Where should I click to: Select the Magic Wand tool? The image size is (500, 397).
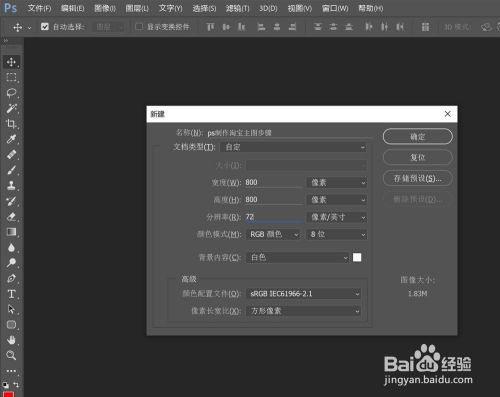tap(11, 108)
